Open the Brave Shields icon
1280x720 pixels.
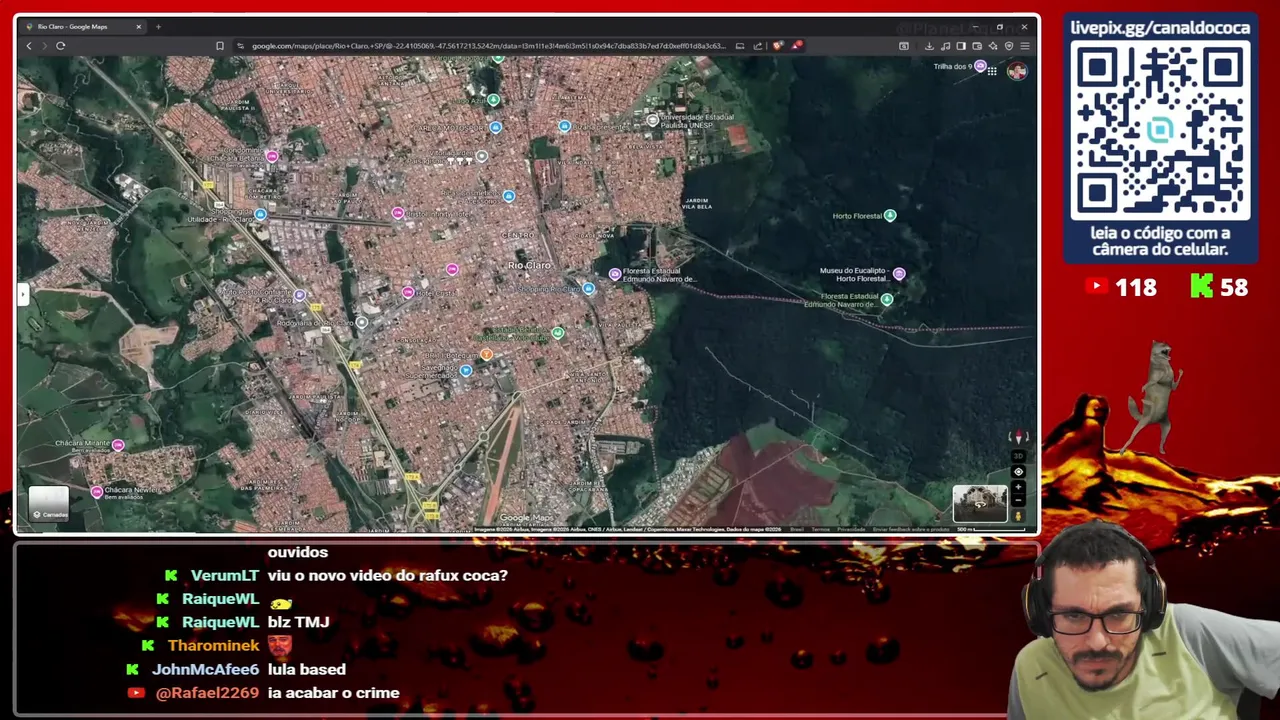pyautogui.click(x=778, y=45)
